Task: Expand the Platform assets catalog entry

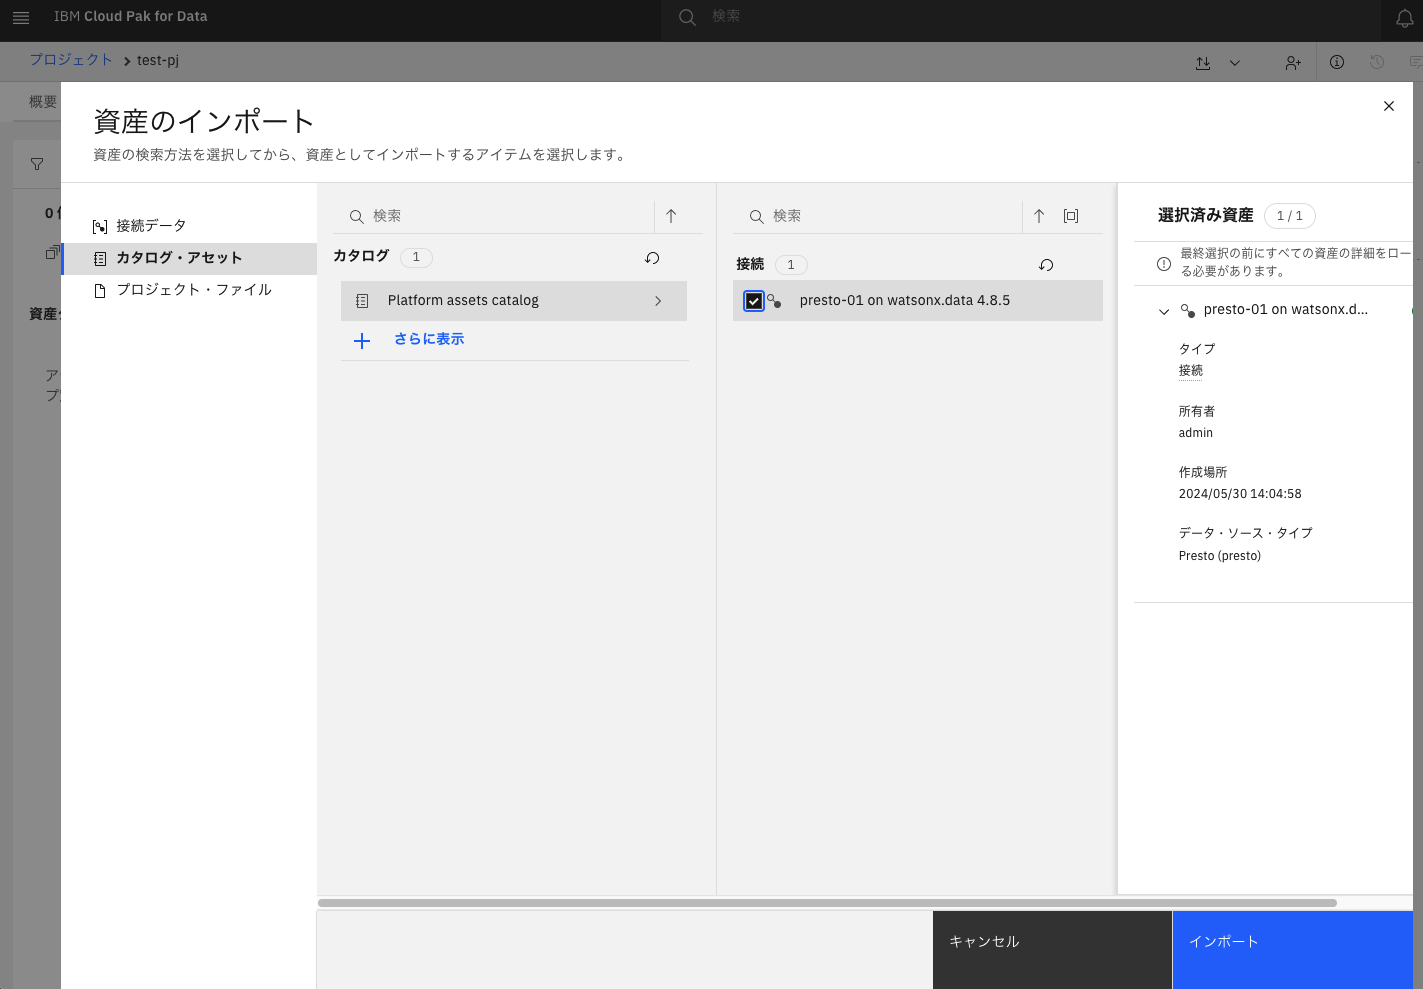Action: tap(658, 300)
